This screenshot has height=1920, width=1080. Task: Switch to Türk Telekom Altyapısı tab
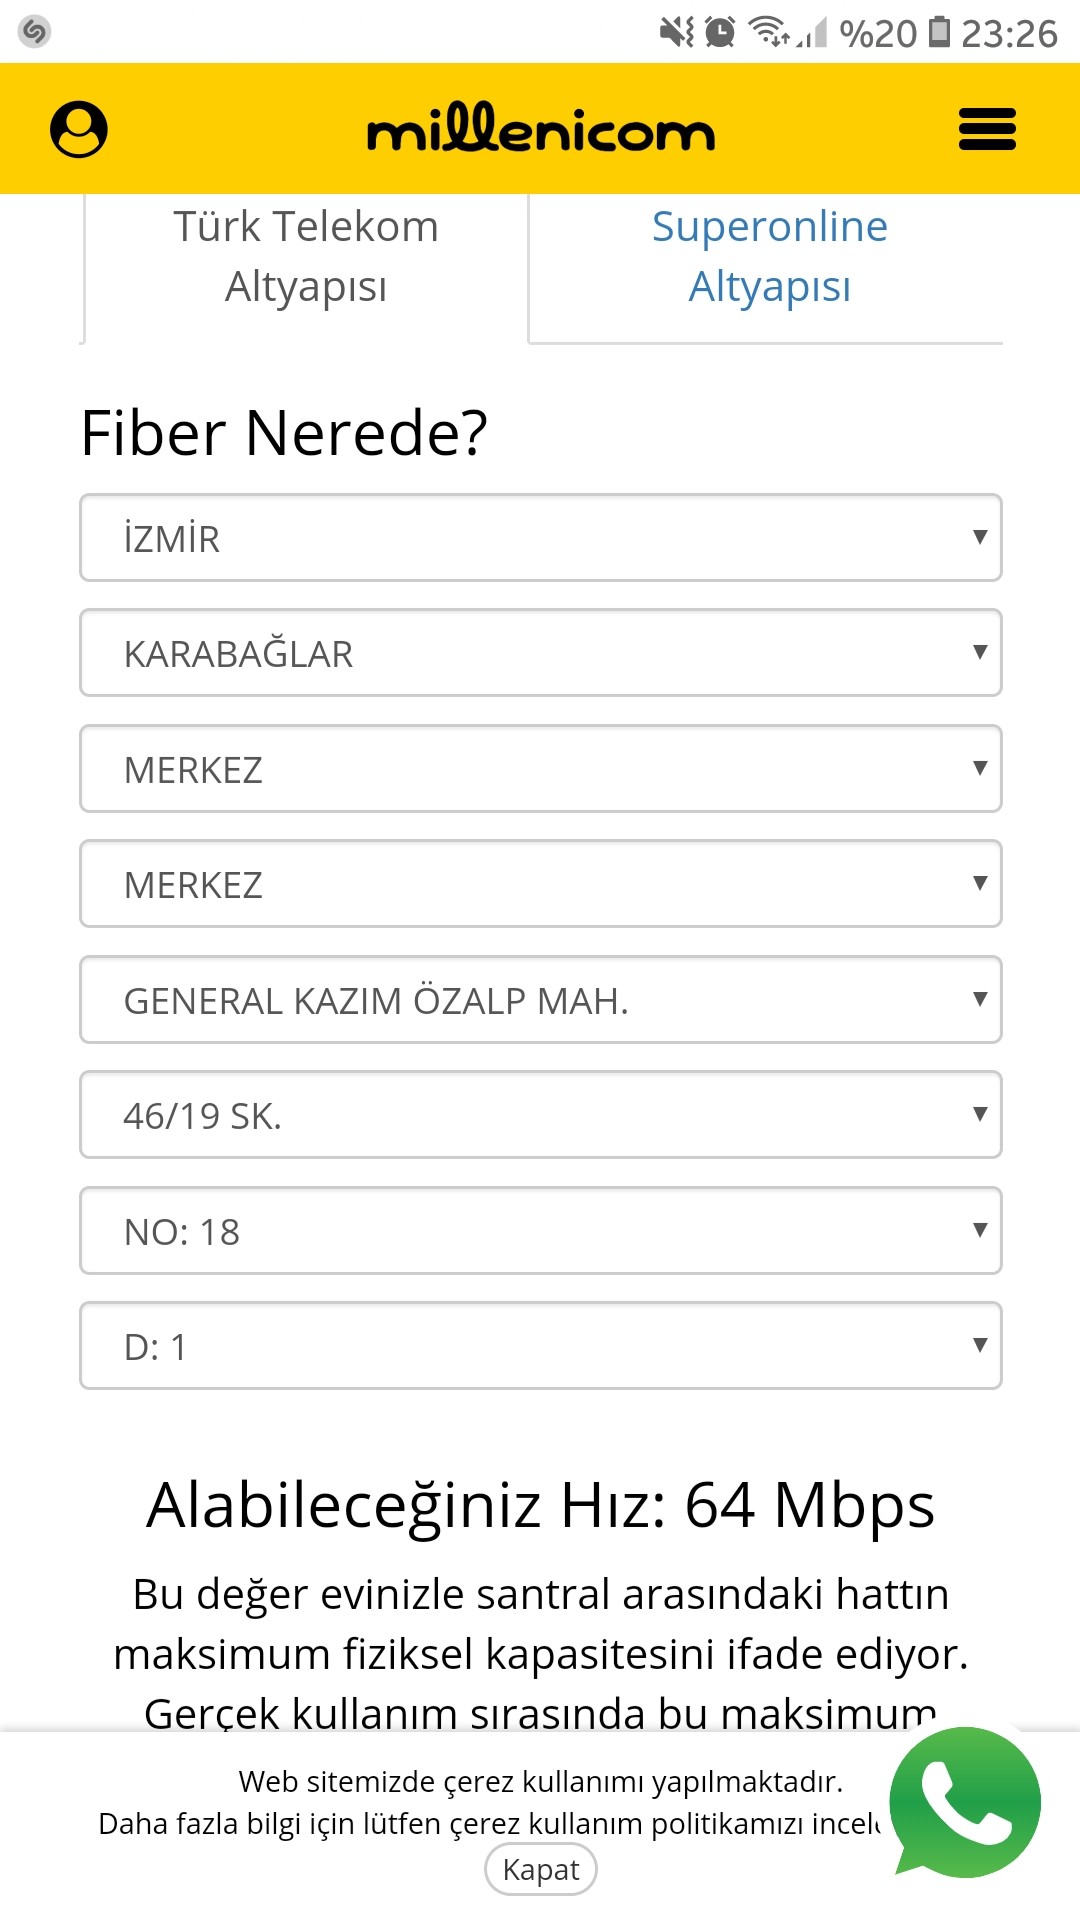[x=306, y=256]
